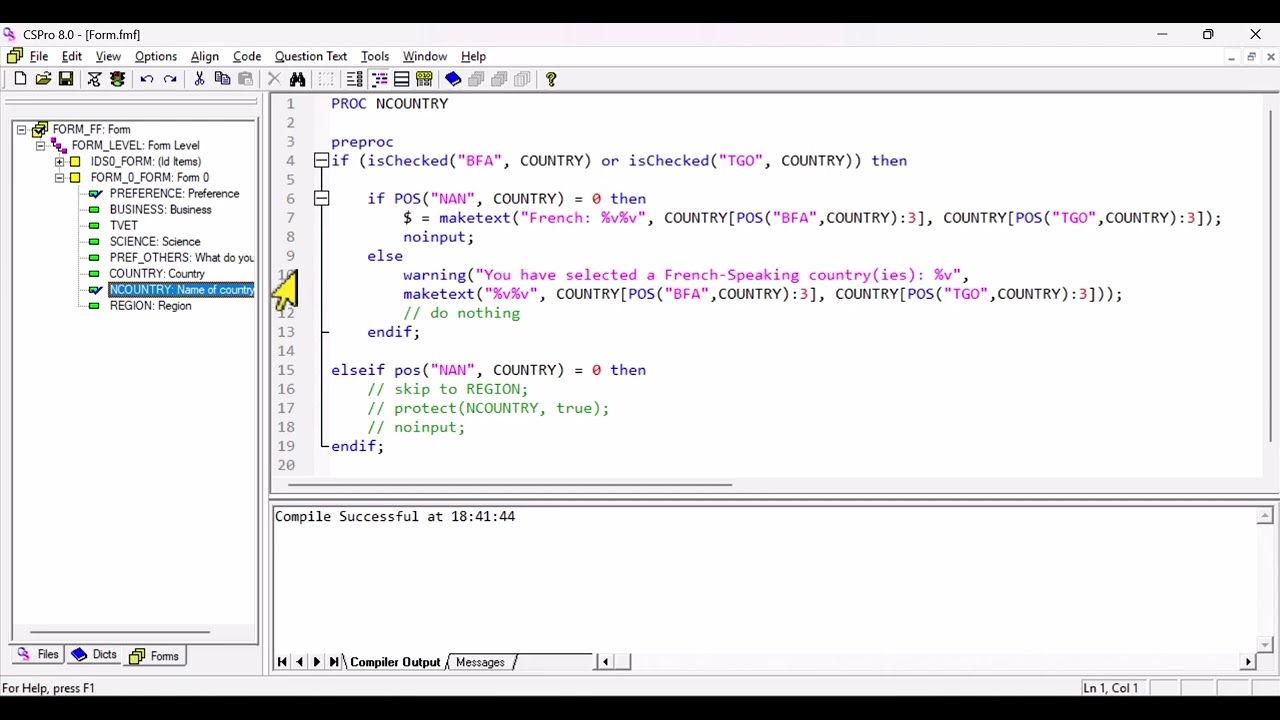Switch to the Compiler Output tab
This screenshot has height=720, width=1280.
click(395, 662)
